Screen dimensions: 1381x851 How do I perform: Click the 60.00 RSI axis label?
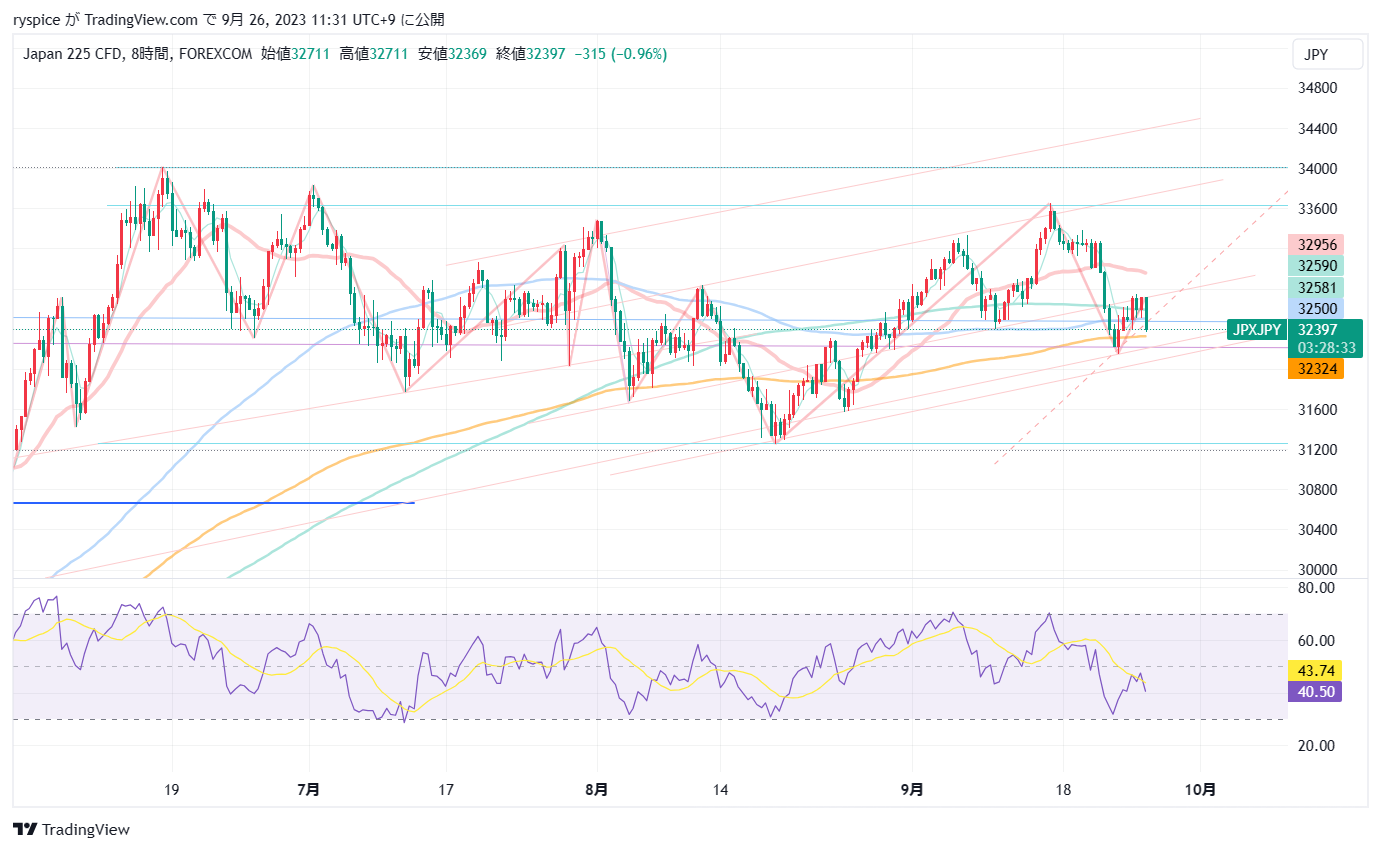1316,640
